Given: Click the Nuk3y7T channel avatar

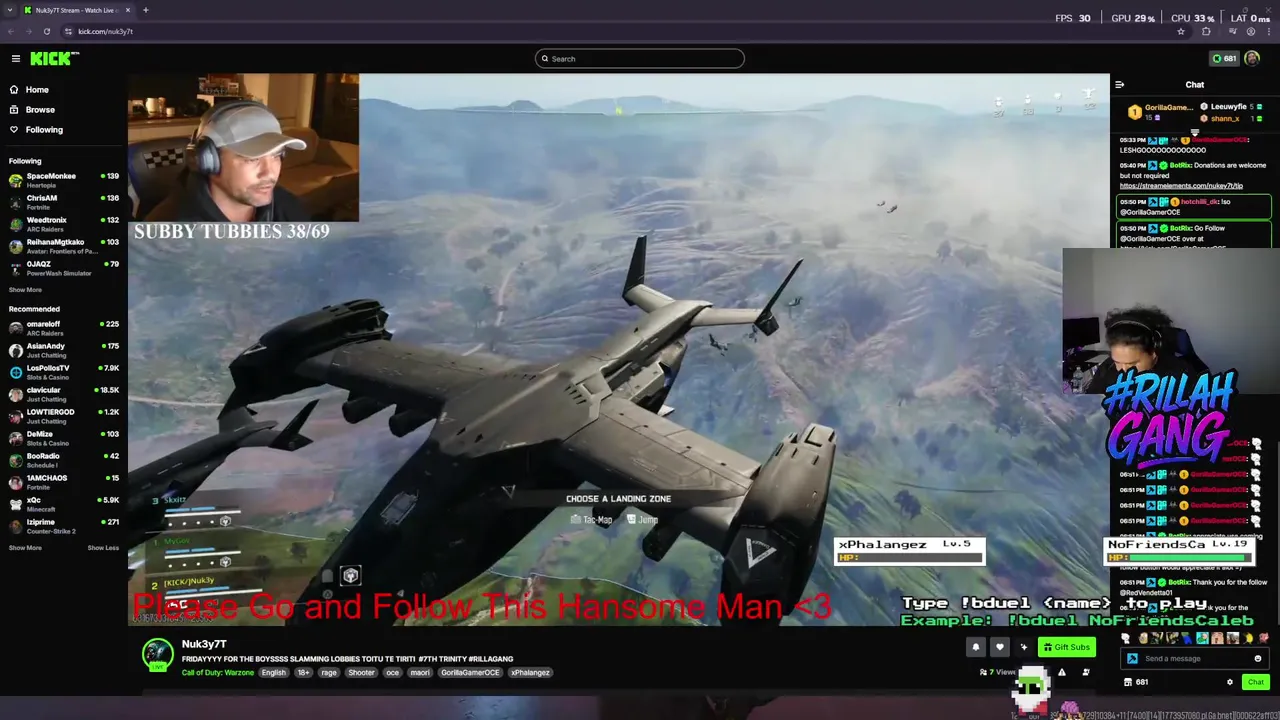Looking at the screenshot, I should (x=157, y=654).
